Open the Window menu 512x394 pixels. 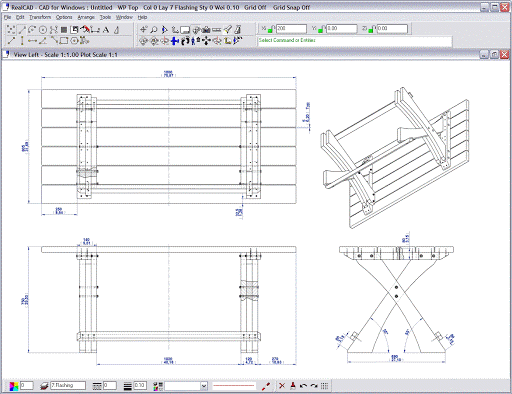pyautogui.click(x=124, y=17)
